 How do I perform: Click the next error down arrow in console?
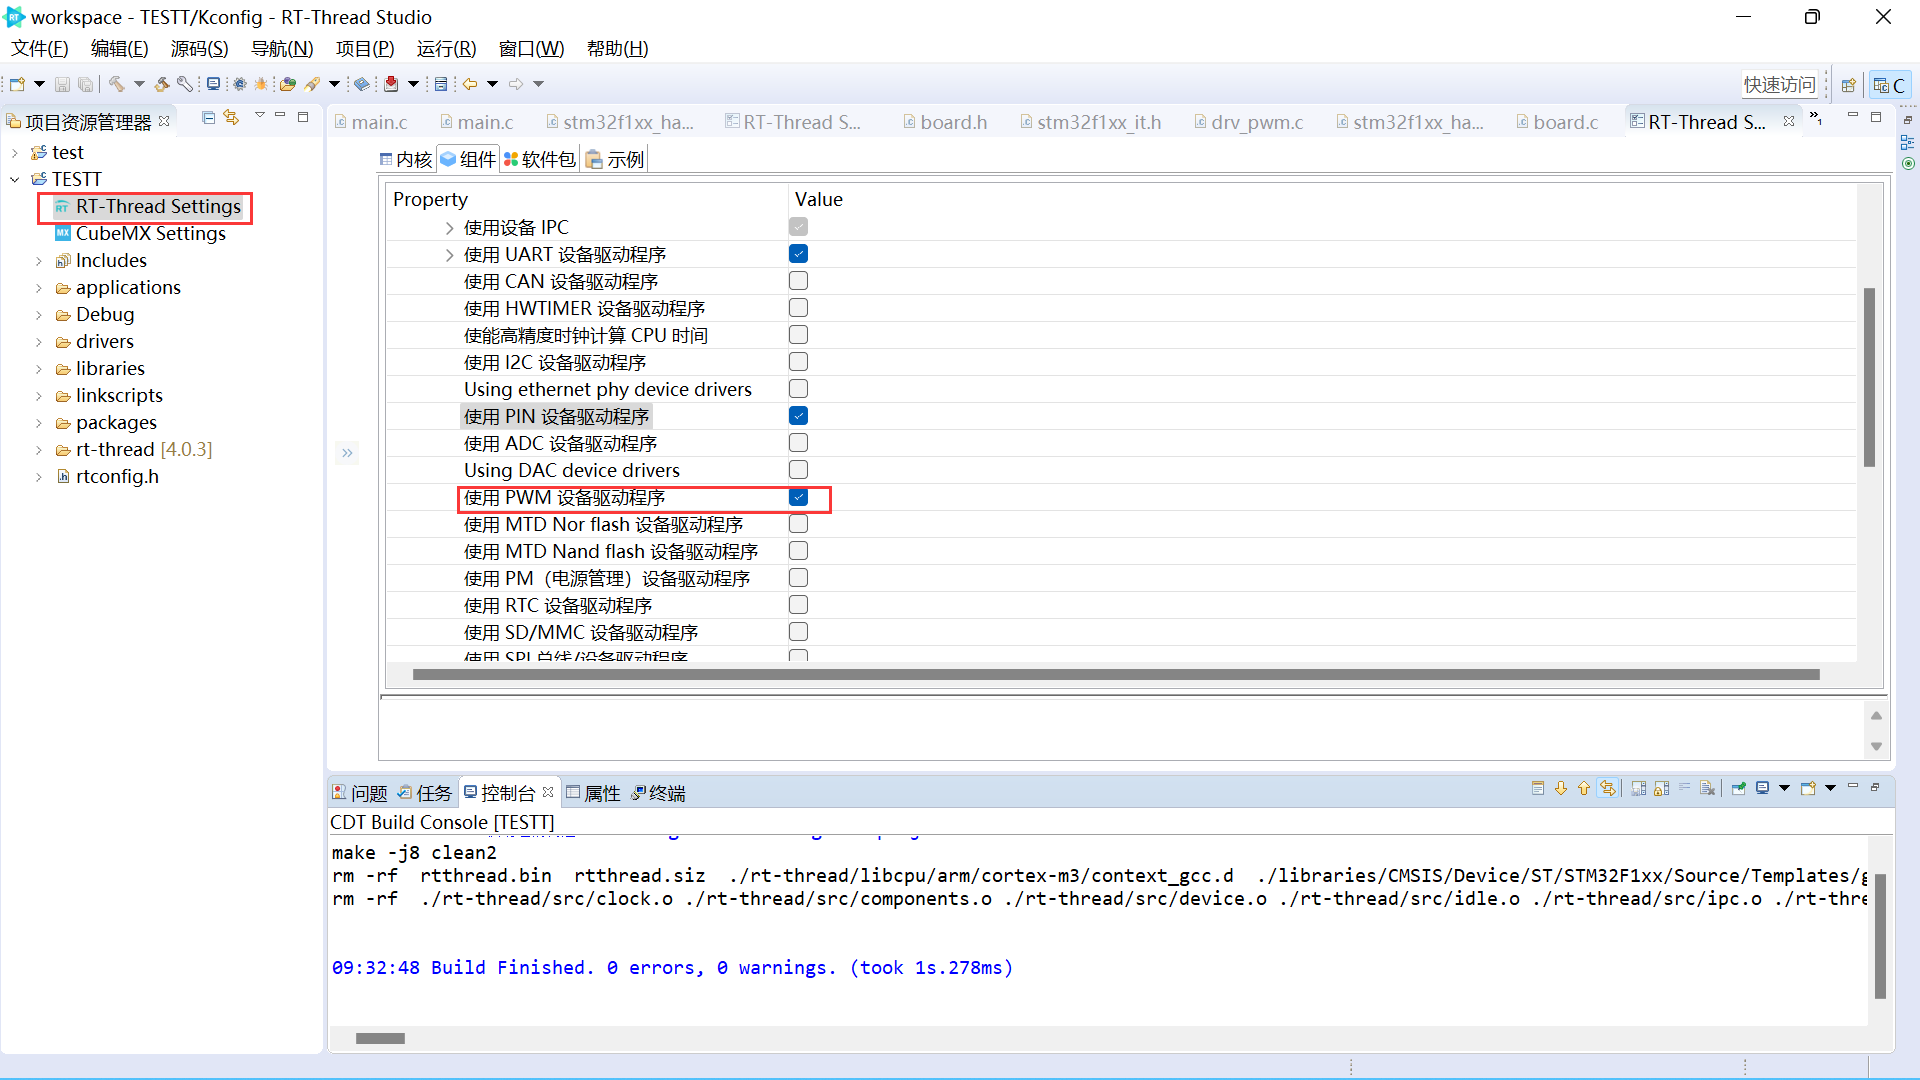(x=1561, y=789)
